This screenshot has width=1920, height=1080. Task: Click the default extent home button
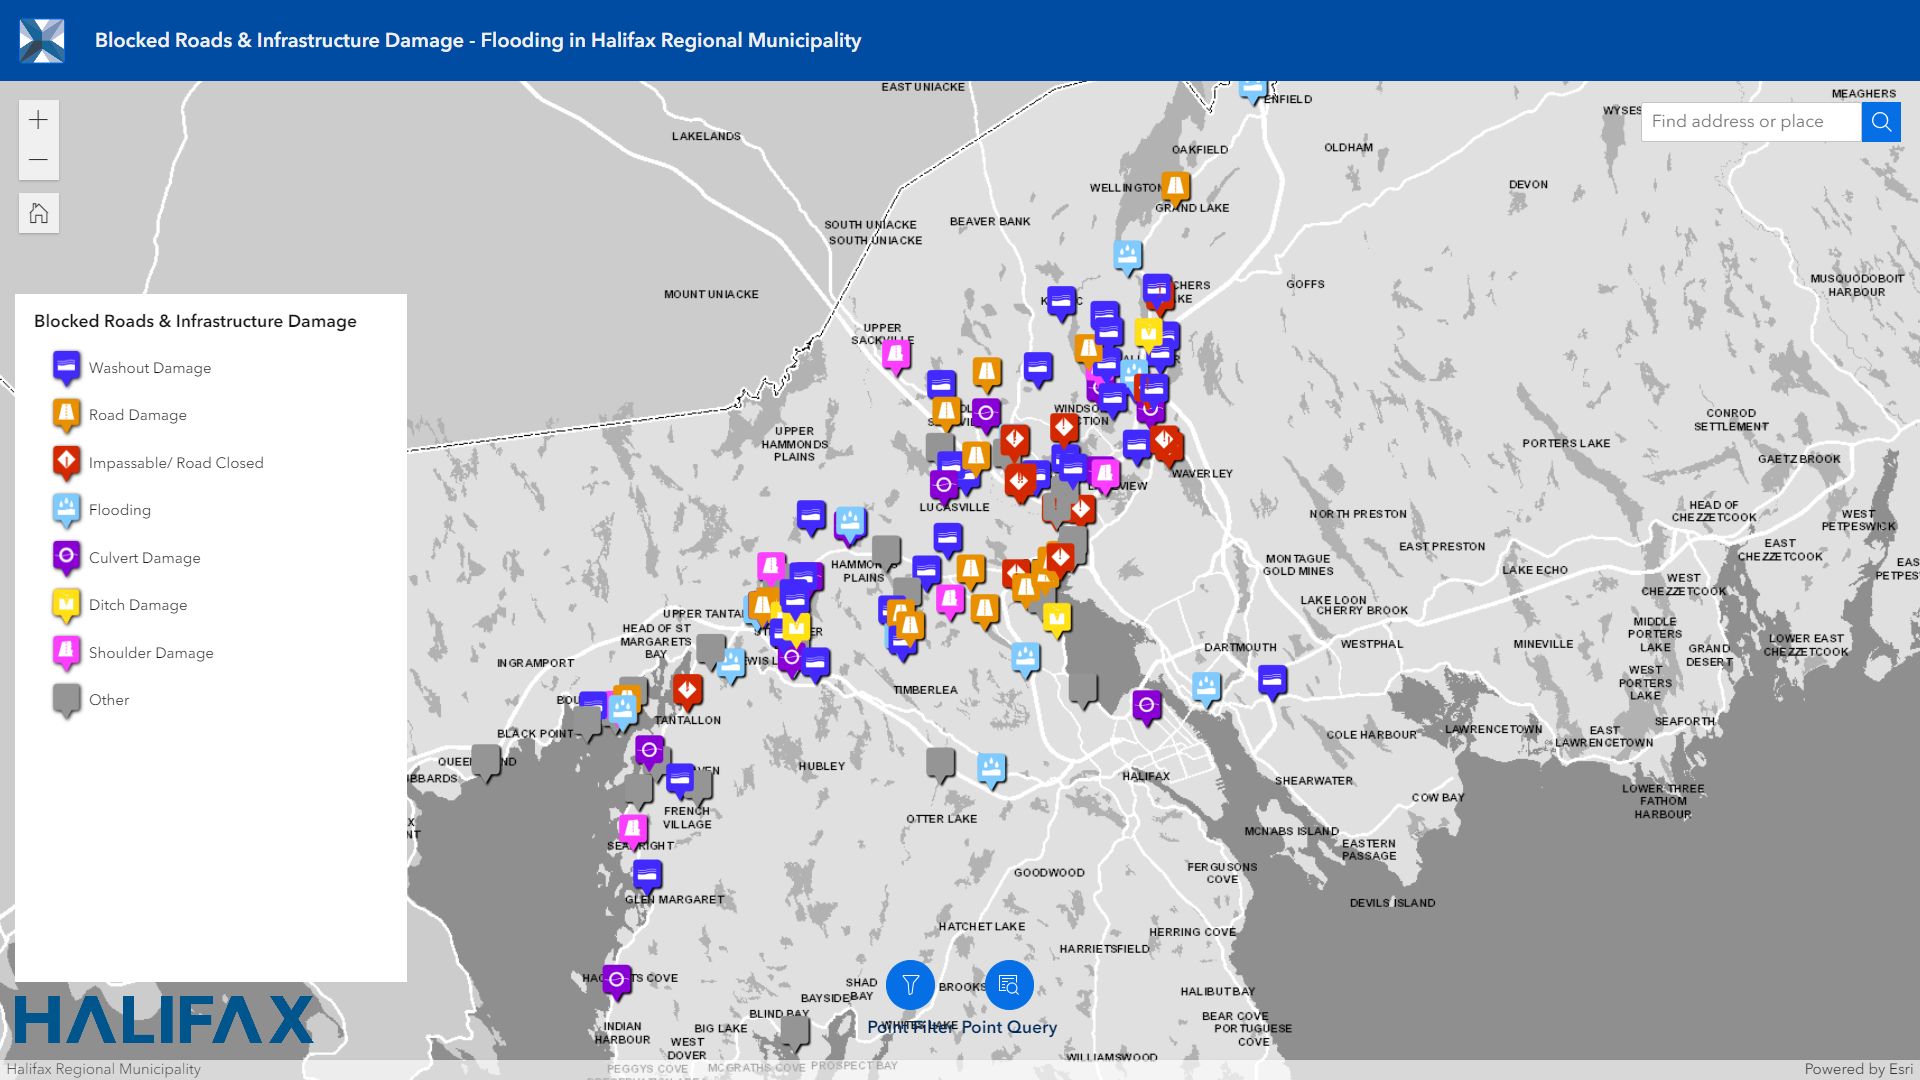tap(38, 213)
